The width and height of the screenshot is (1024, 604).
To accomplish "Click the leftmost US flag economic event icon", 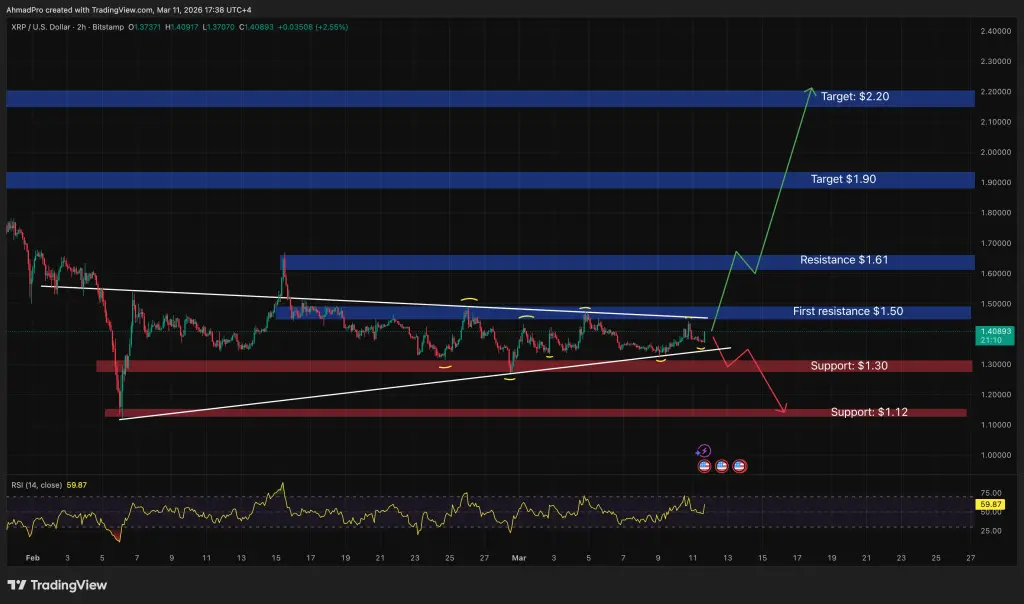I will (704, 465).
